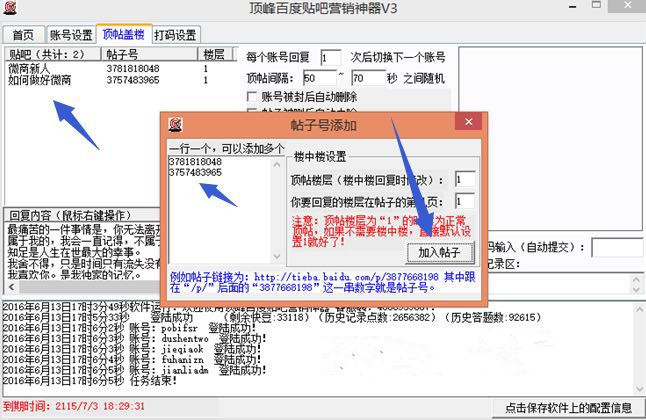Click the 每个账号回复 count field
This screenshot has width=646, height=420.
pyautogui.click(x=330, y=58)
